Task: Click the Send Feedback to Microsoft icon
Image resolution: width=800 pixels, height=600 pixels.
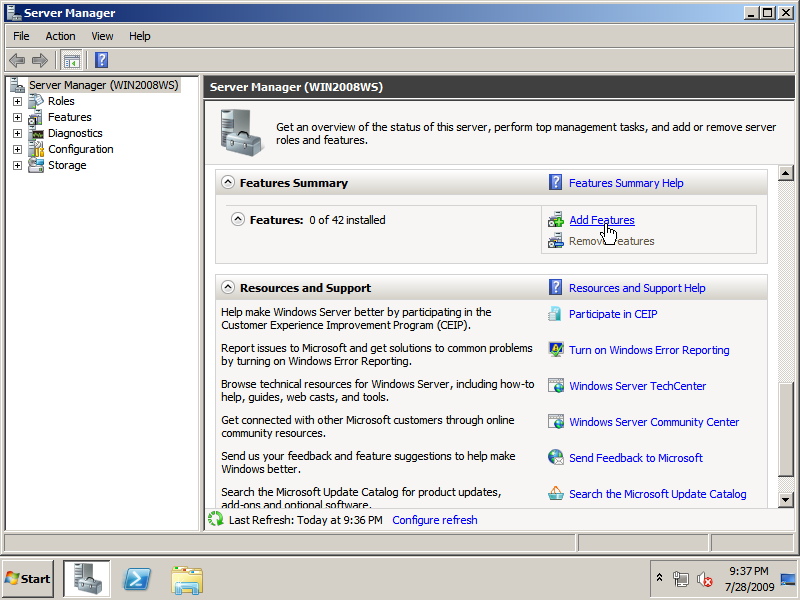Action: [556, 457]
